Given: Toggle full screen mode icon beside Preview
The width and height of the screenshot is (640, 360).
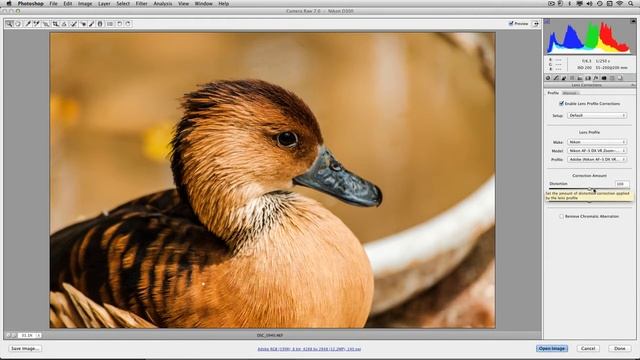Looking at the screenshot, I should coord(536,24).
